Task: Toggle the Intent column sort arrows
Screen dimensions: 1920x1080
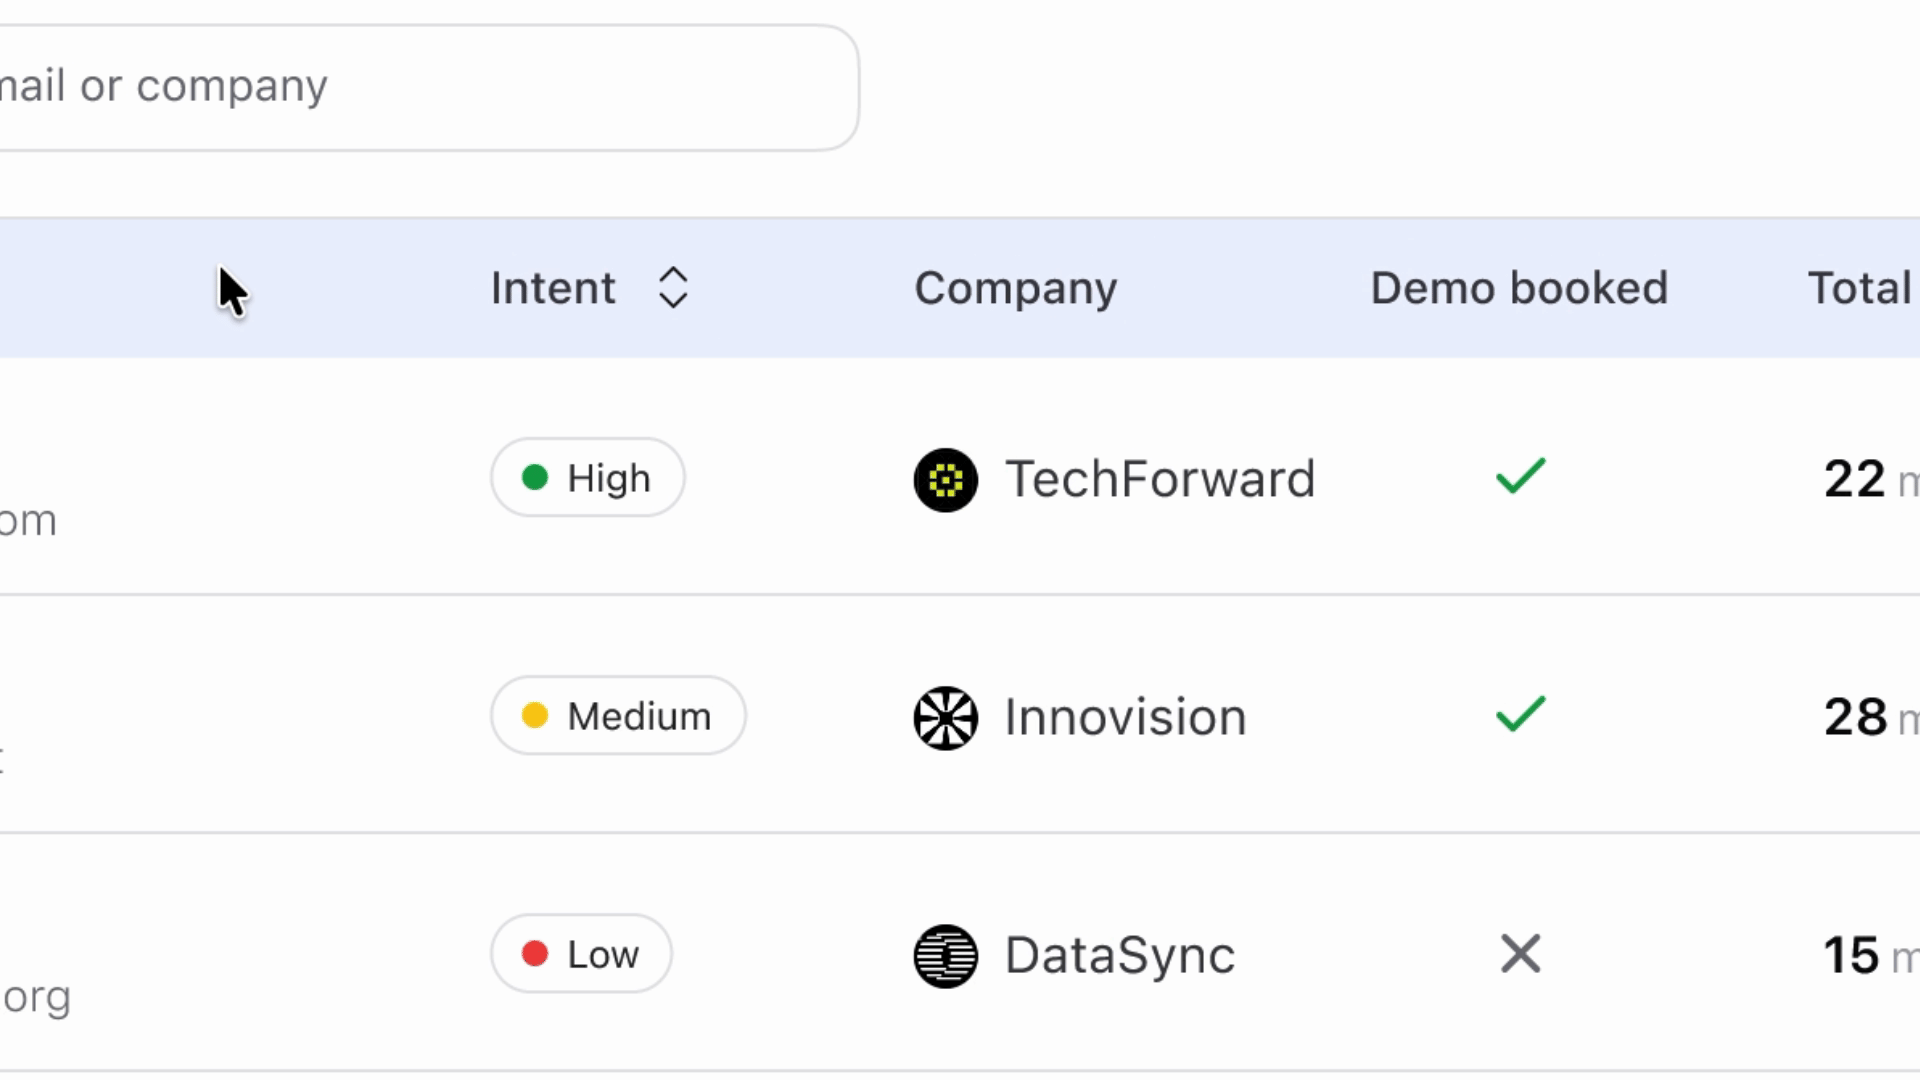Action: tap(673, 288)
